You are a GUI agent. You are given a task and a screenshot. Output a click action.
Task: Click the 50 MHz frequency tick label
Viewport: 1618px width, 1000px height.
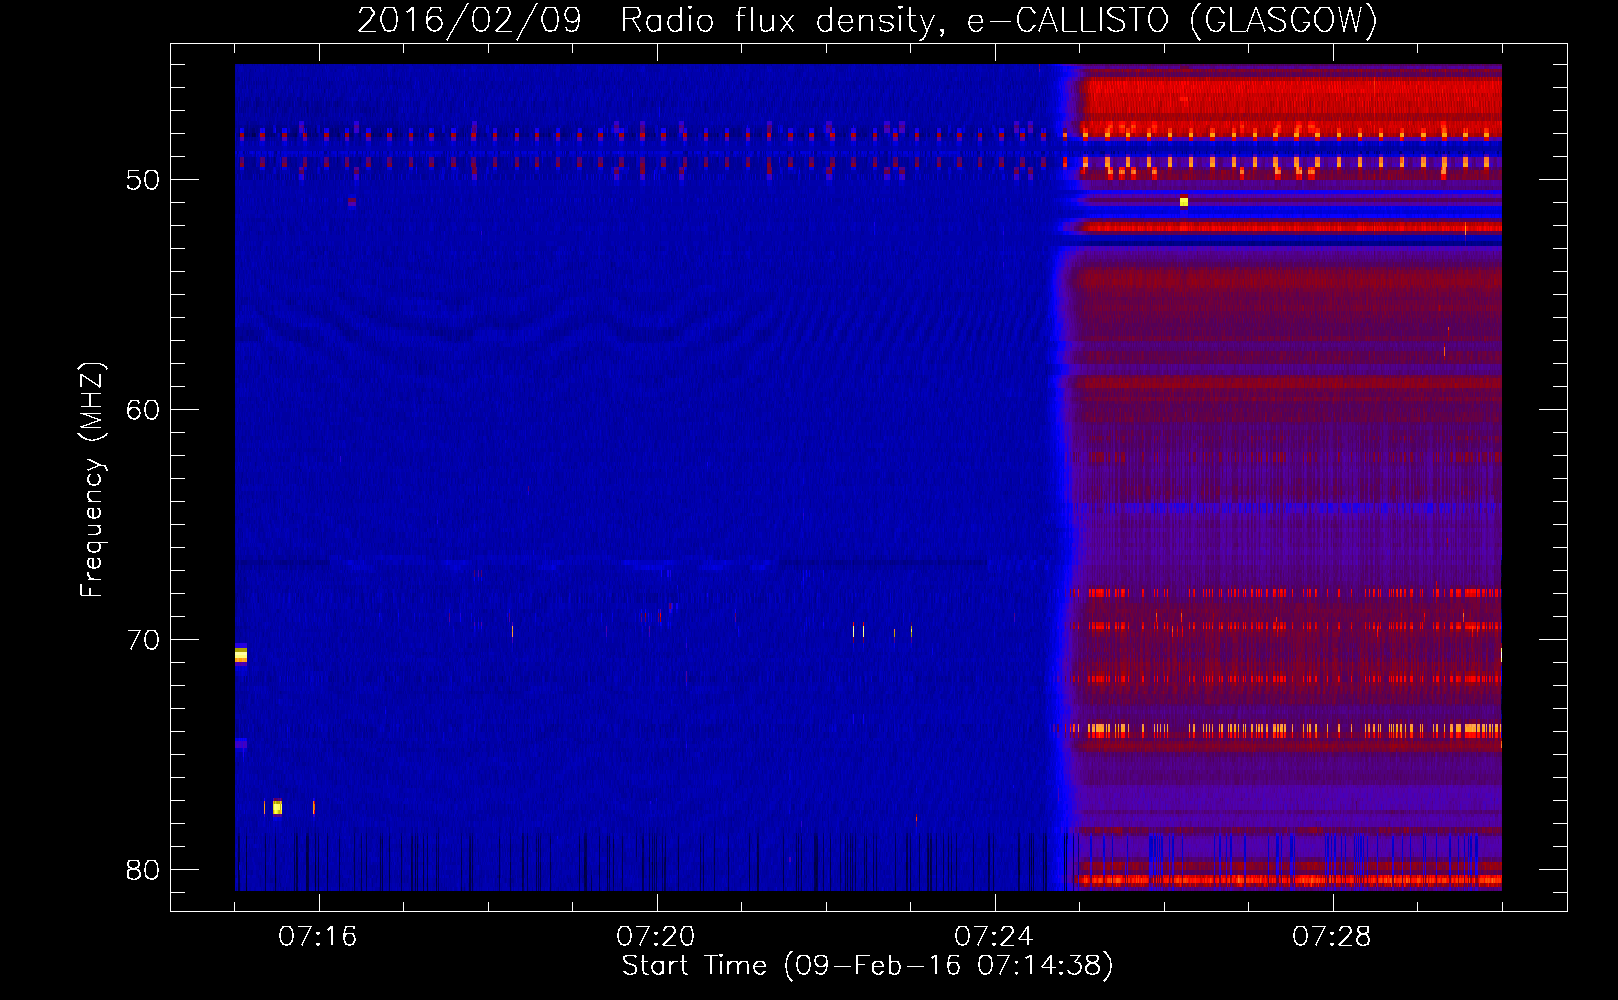coord(143,180)
